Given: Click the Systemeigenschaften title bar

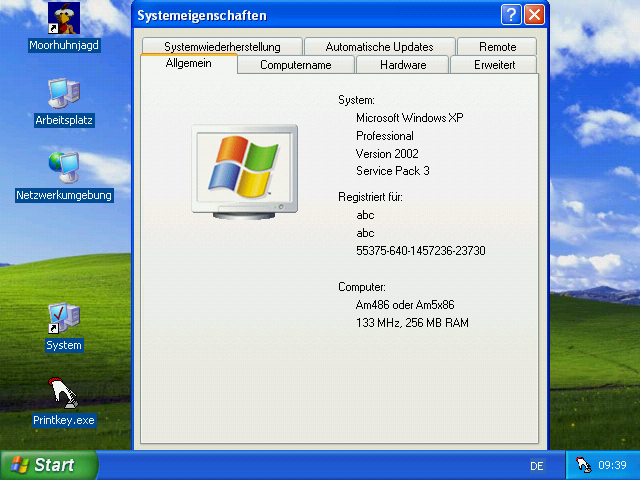Looking at the screenshot, I should pos(316,15).
